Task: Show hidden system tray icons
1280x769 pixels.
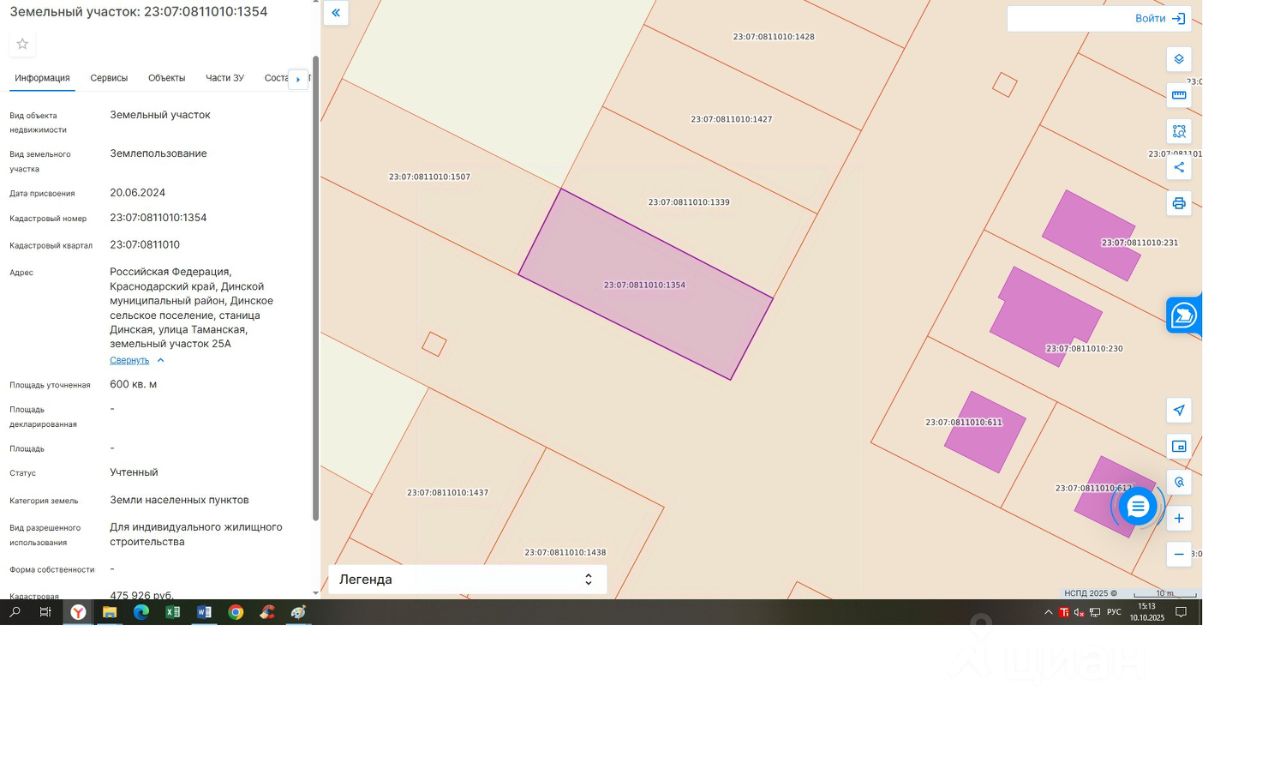Action: point(1048,612)
